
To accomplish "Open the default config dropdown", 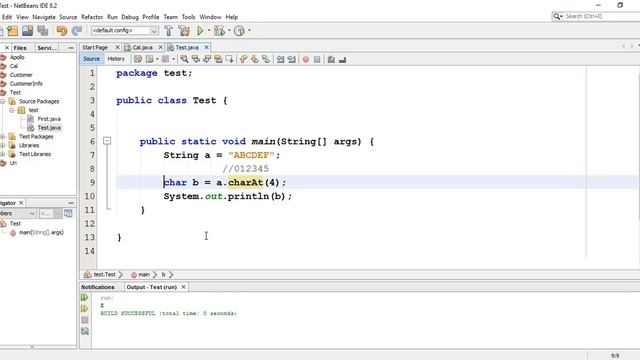I will 125,31.
